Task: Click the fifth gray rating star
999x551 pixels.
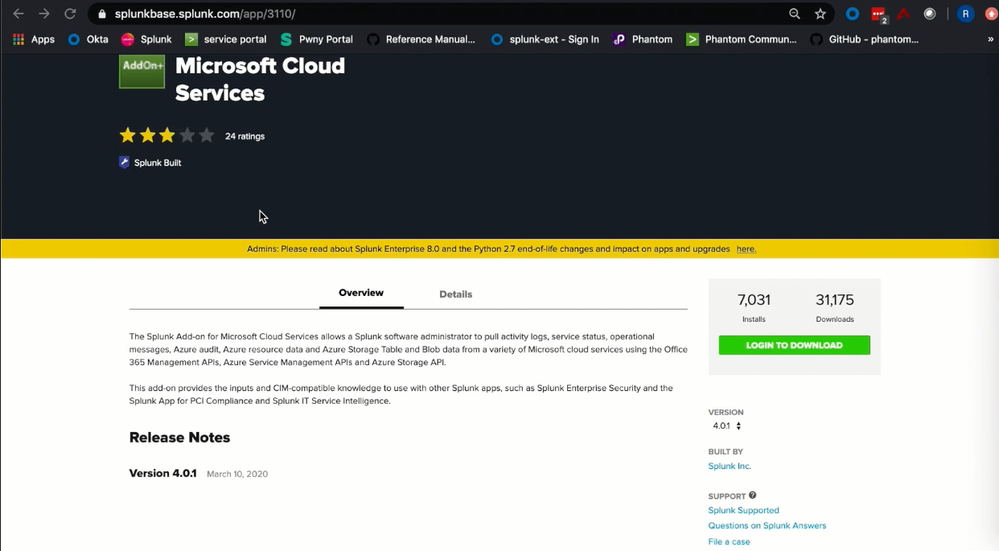Action: click(206, 136)
